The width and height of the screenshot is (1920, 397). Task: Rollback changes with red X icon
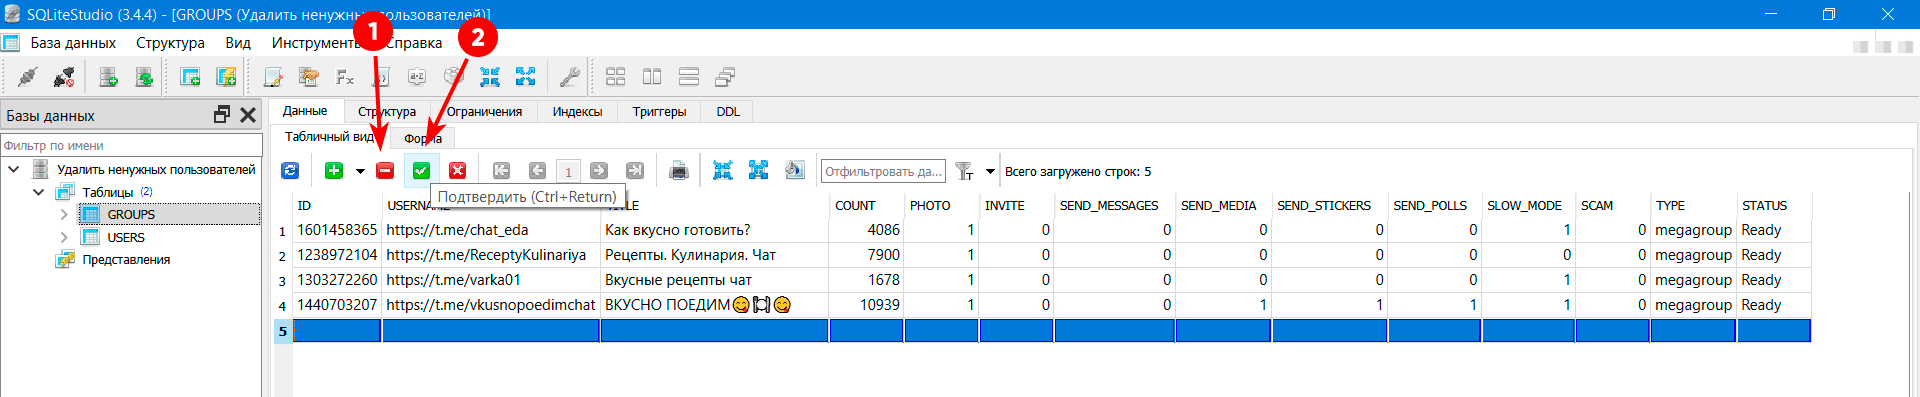pyautogui.click(x=457, y=171)
